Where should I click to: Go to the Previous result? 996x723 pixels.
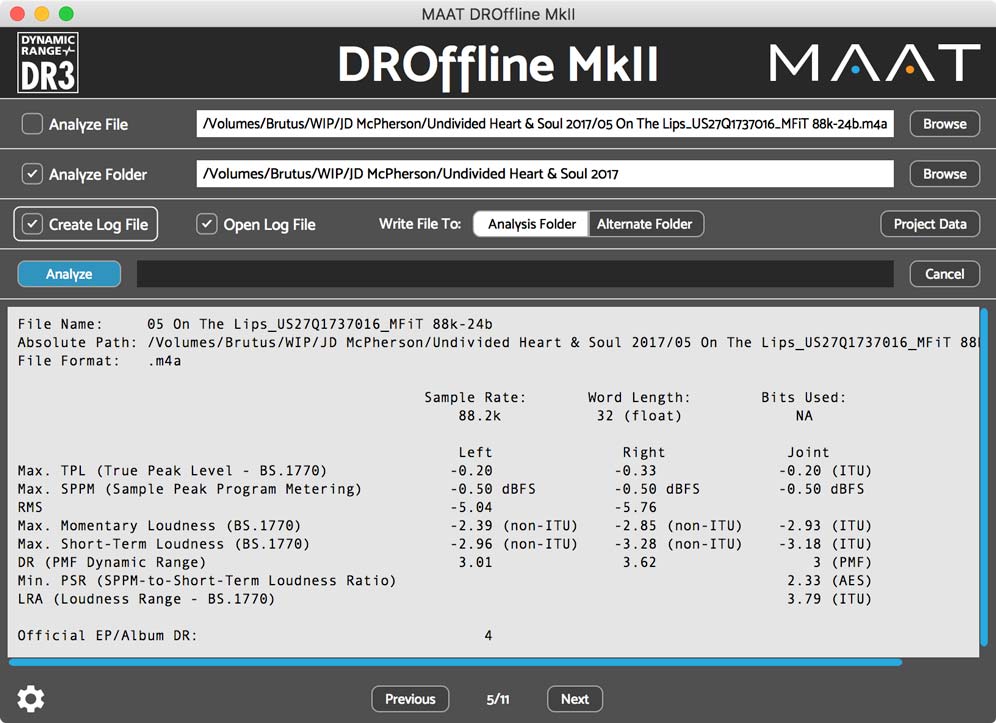(410, 699)
